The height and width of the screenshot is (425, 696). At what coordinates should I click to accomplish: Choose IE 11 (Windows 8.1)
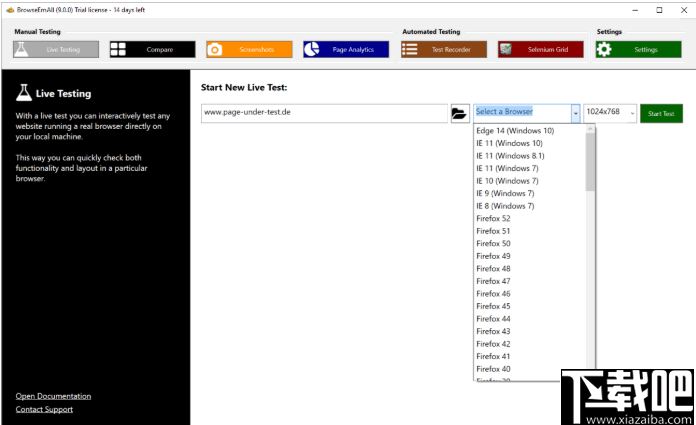tap(530, 156)
